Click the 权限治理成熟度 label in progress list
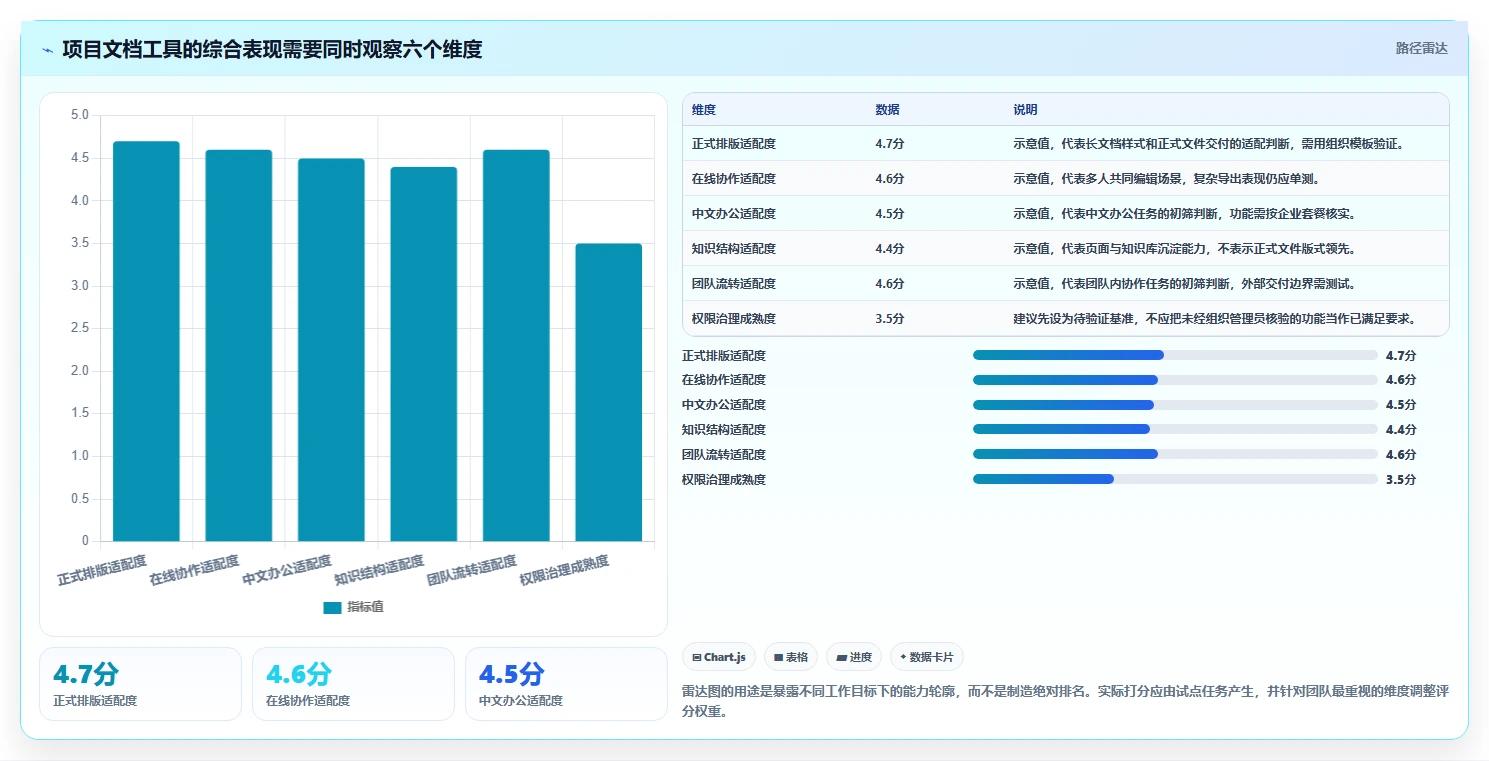The height and width of the screenshot is (761, 1489). coord(724,480)
